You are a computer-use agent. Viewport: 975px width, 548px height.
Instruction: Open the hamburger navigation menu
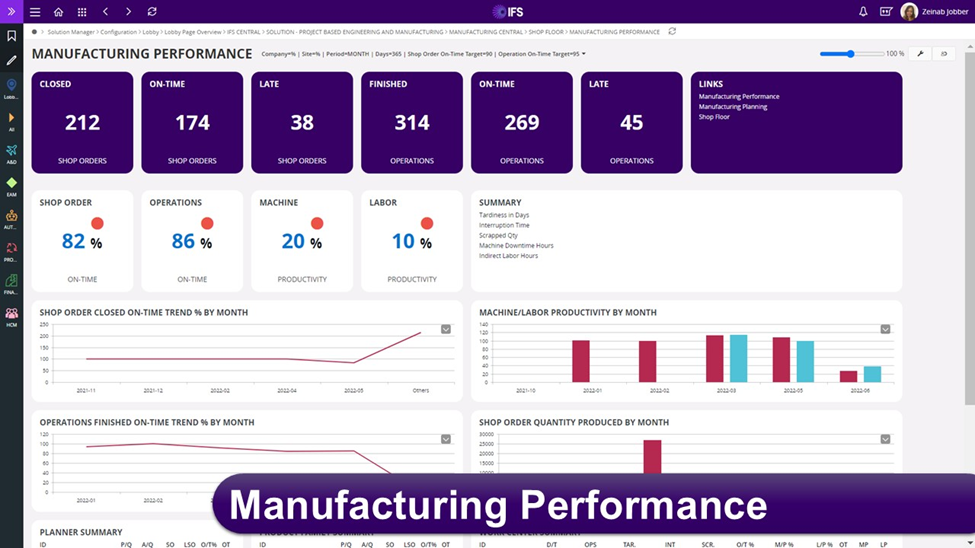(x=35, y=12)
